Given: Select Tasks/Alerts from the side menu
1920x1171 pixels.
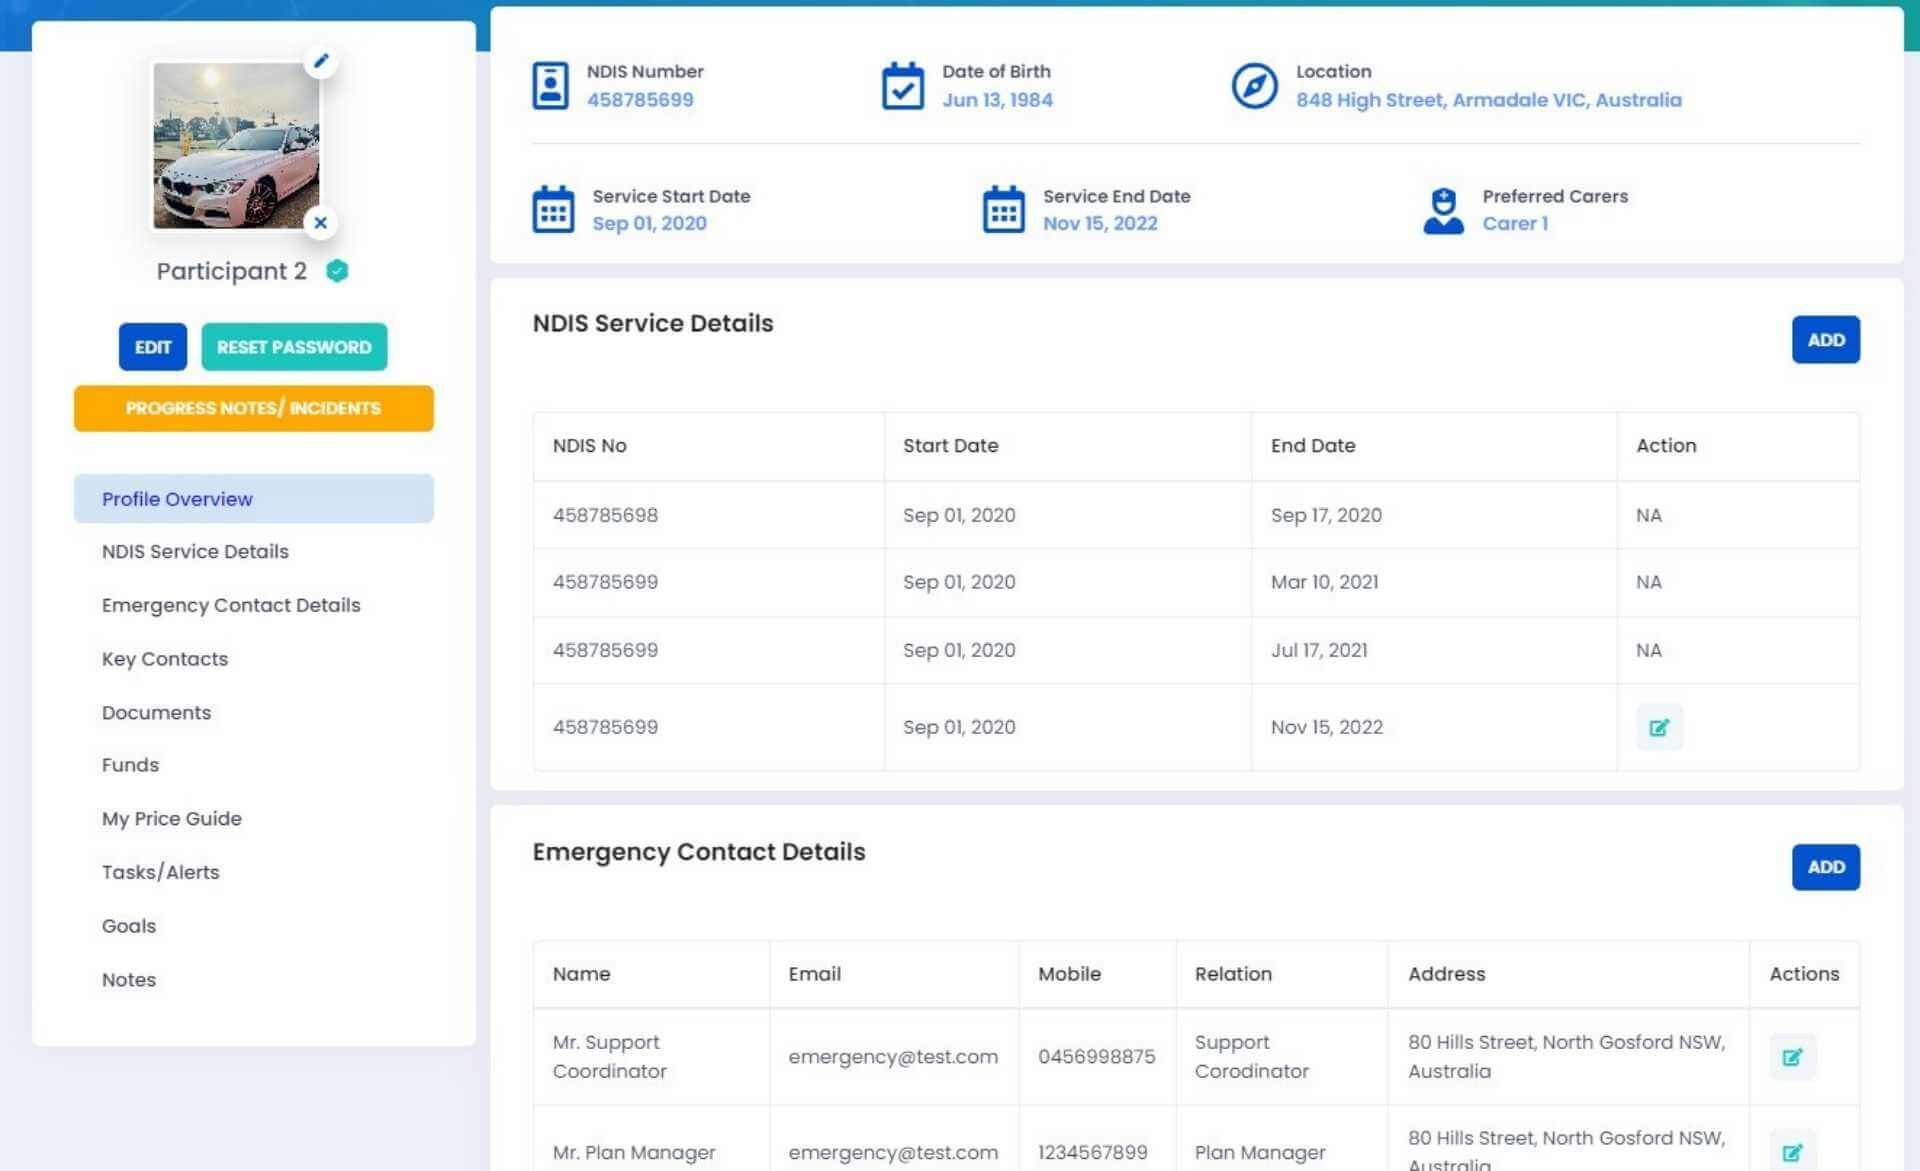Looking at the screenshot, I should tap(160, 872).
